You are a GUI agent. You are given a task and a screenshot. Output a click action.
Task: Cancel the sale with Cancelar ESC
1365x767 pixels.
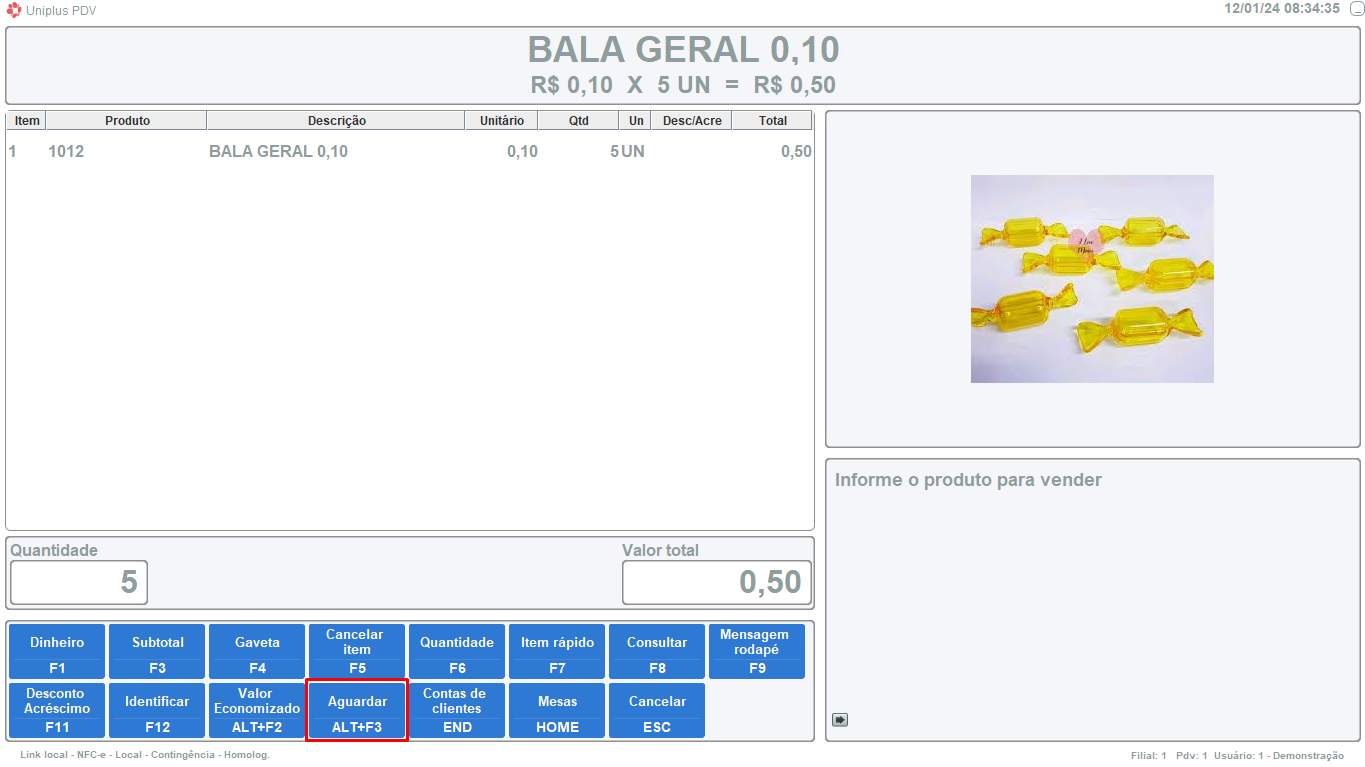pyautogui.click(x=657, y=711)
